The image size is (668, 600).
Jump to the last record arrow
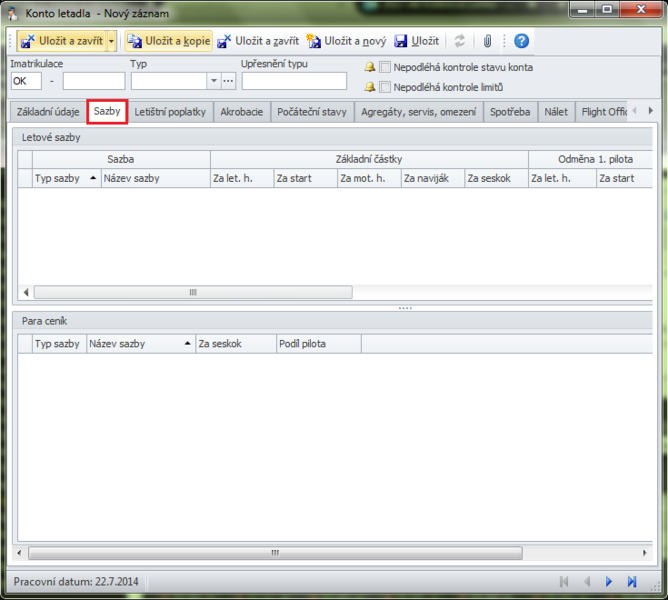[632, 581]
